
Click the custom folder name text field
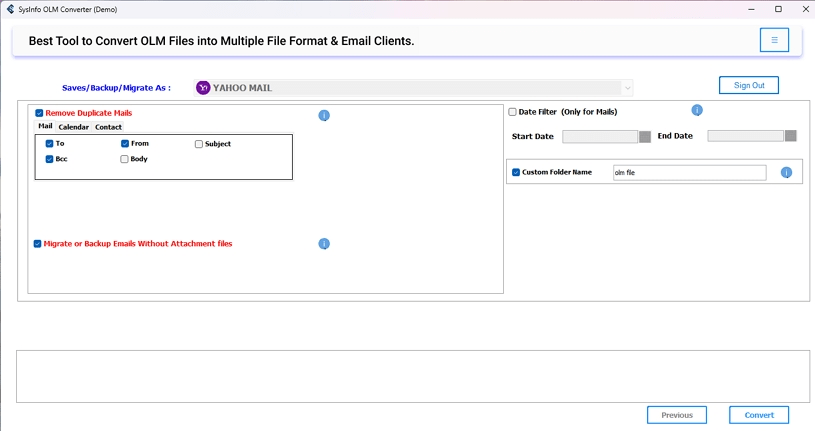[689, 173]
